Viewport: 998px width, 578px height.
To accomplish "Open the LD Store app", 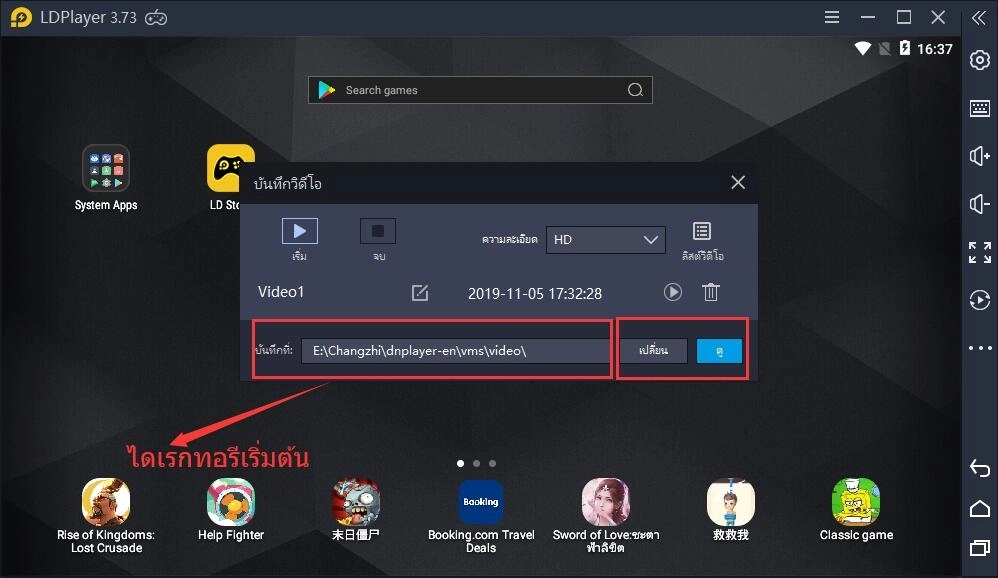I will [230, 168].
